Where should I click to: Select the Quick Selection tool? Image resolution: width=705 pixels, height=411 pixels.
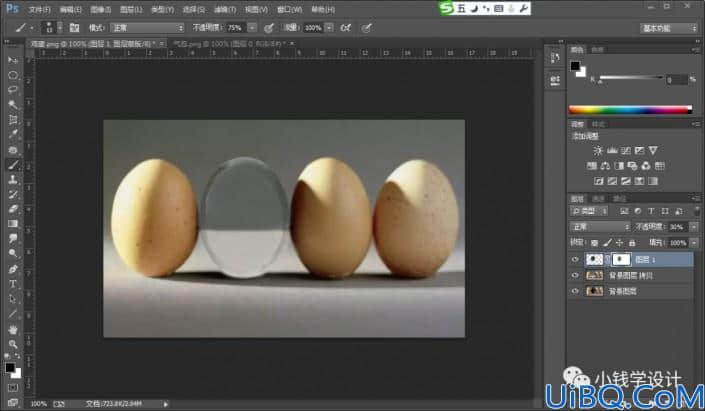13,104
